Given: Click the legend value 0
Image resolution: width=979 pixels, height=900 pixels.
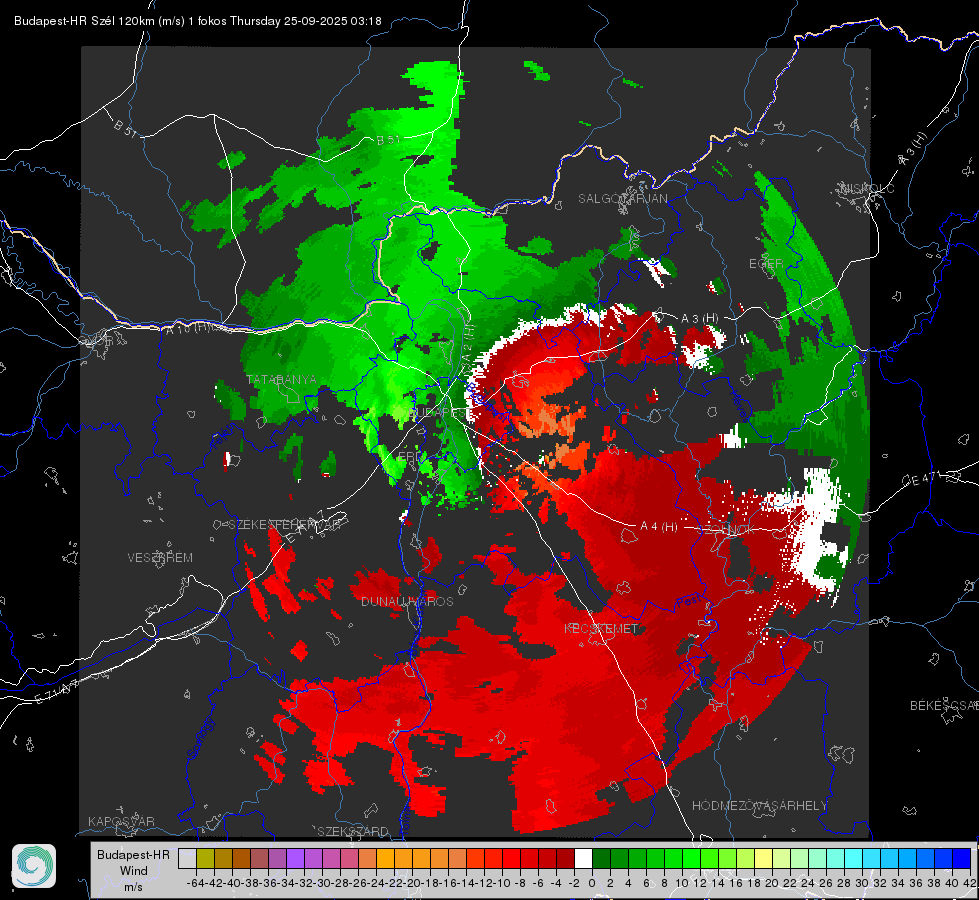Looking at the screenshot, I should [x=592, y=883].
